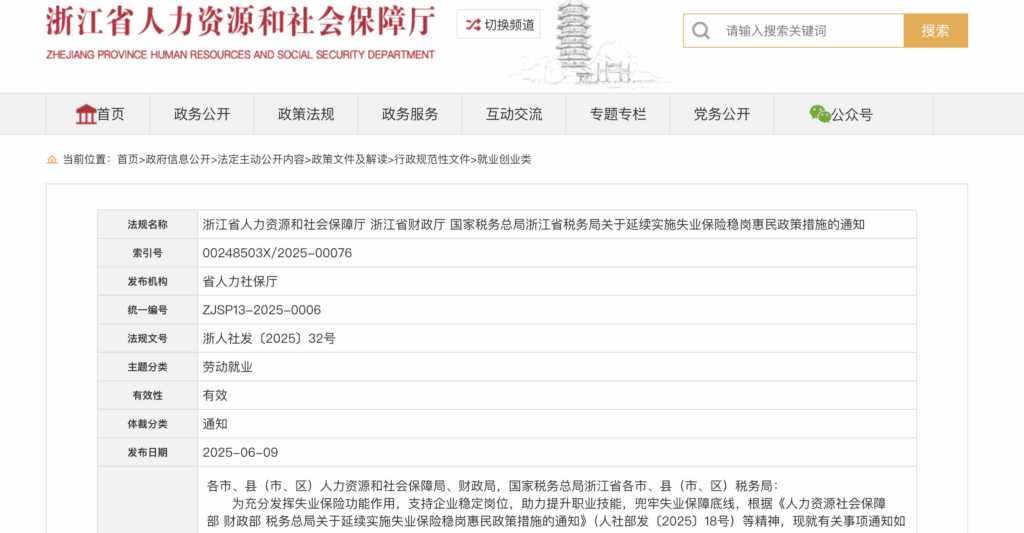
Task: Click the index number 00248503X/2025-00076
Action: click(x=277, y=253)
